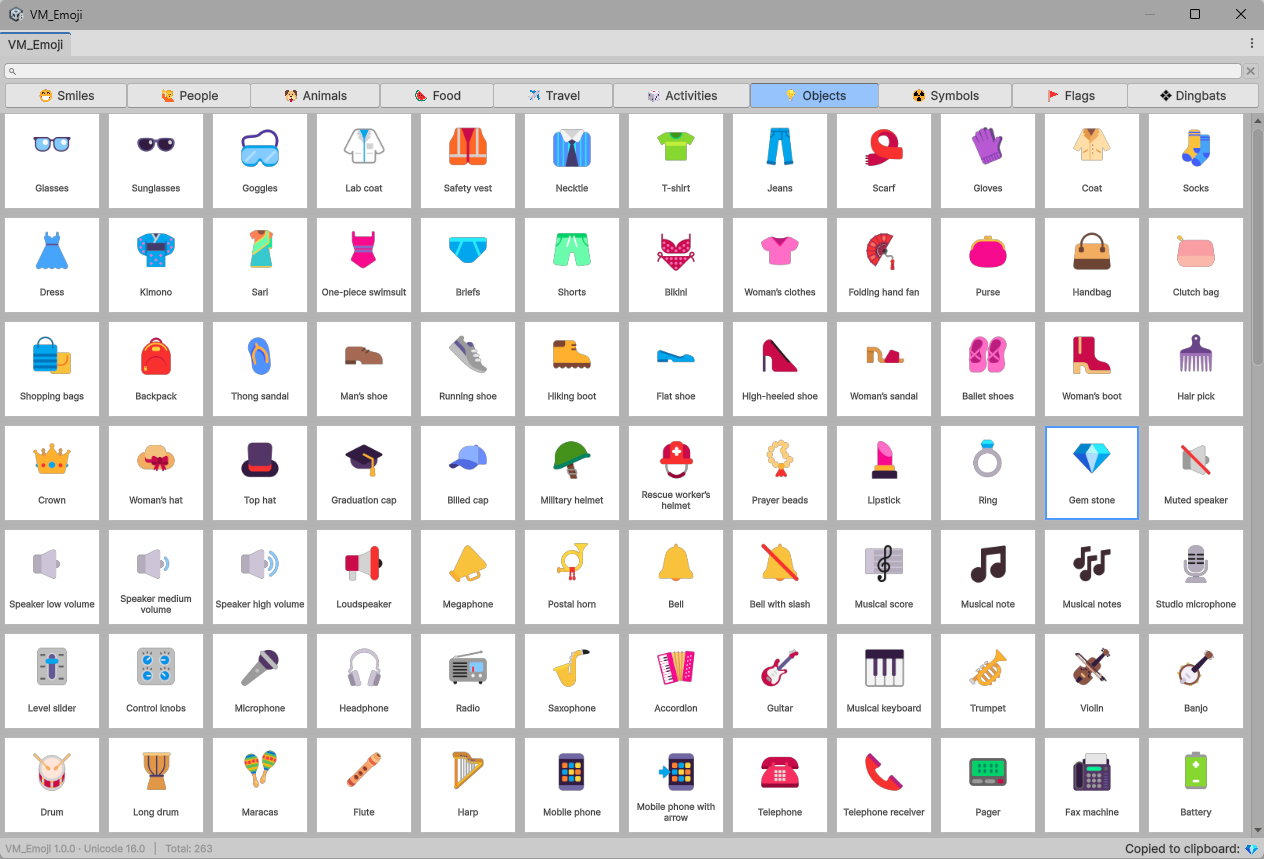Click the vertical scrollbar thumb
The image size is (1264, 859).
[x=1258, y=245]
